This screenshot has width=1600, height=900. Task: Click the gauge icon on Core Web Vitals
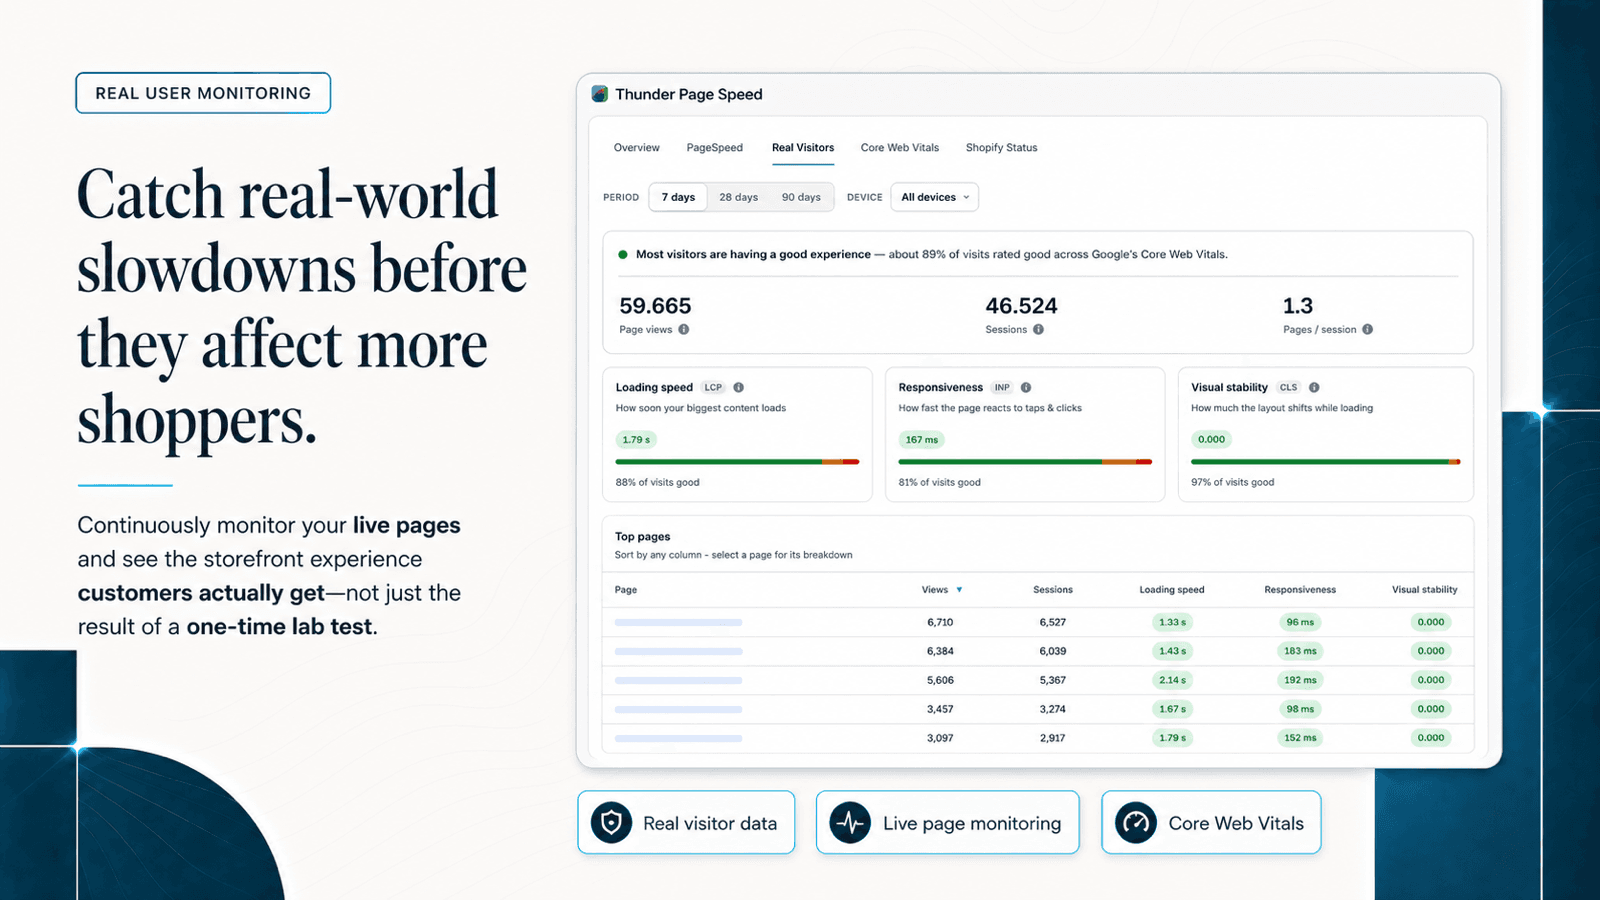click(x=1136, y=823)
